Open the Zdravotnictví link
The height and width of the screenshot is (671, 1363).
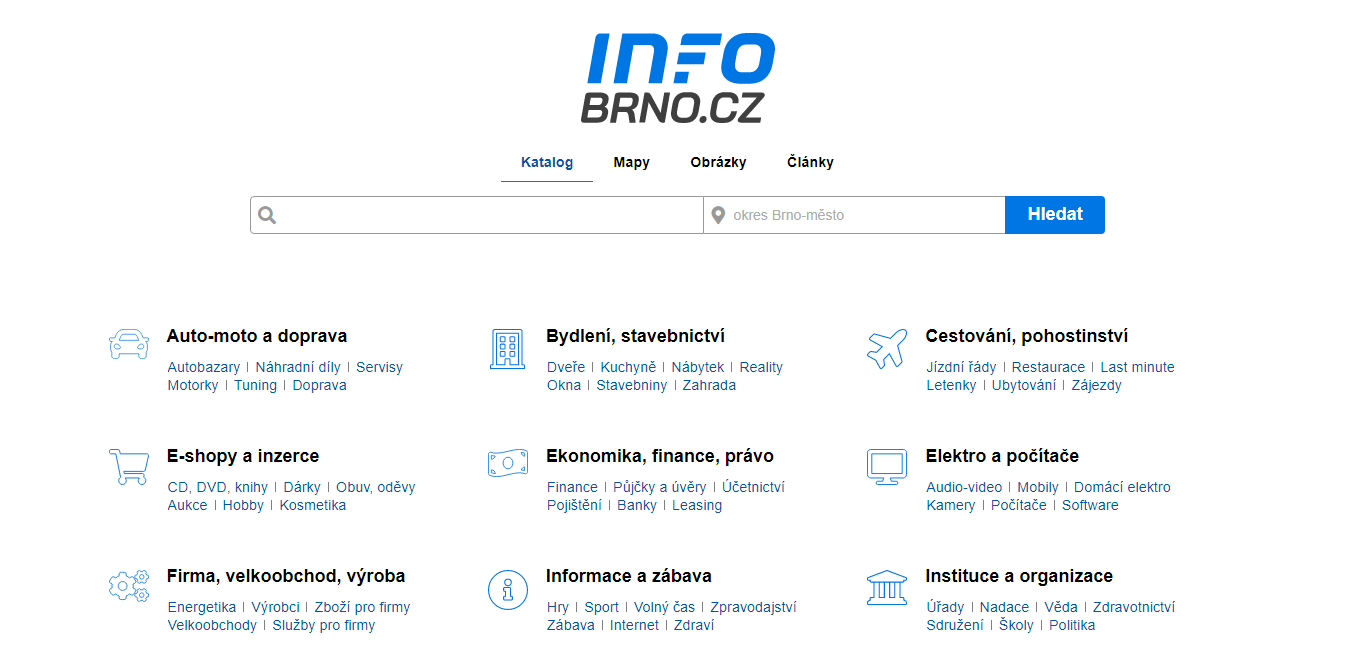tap(1134, 607)
